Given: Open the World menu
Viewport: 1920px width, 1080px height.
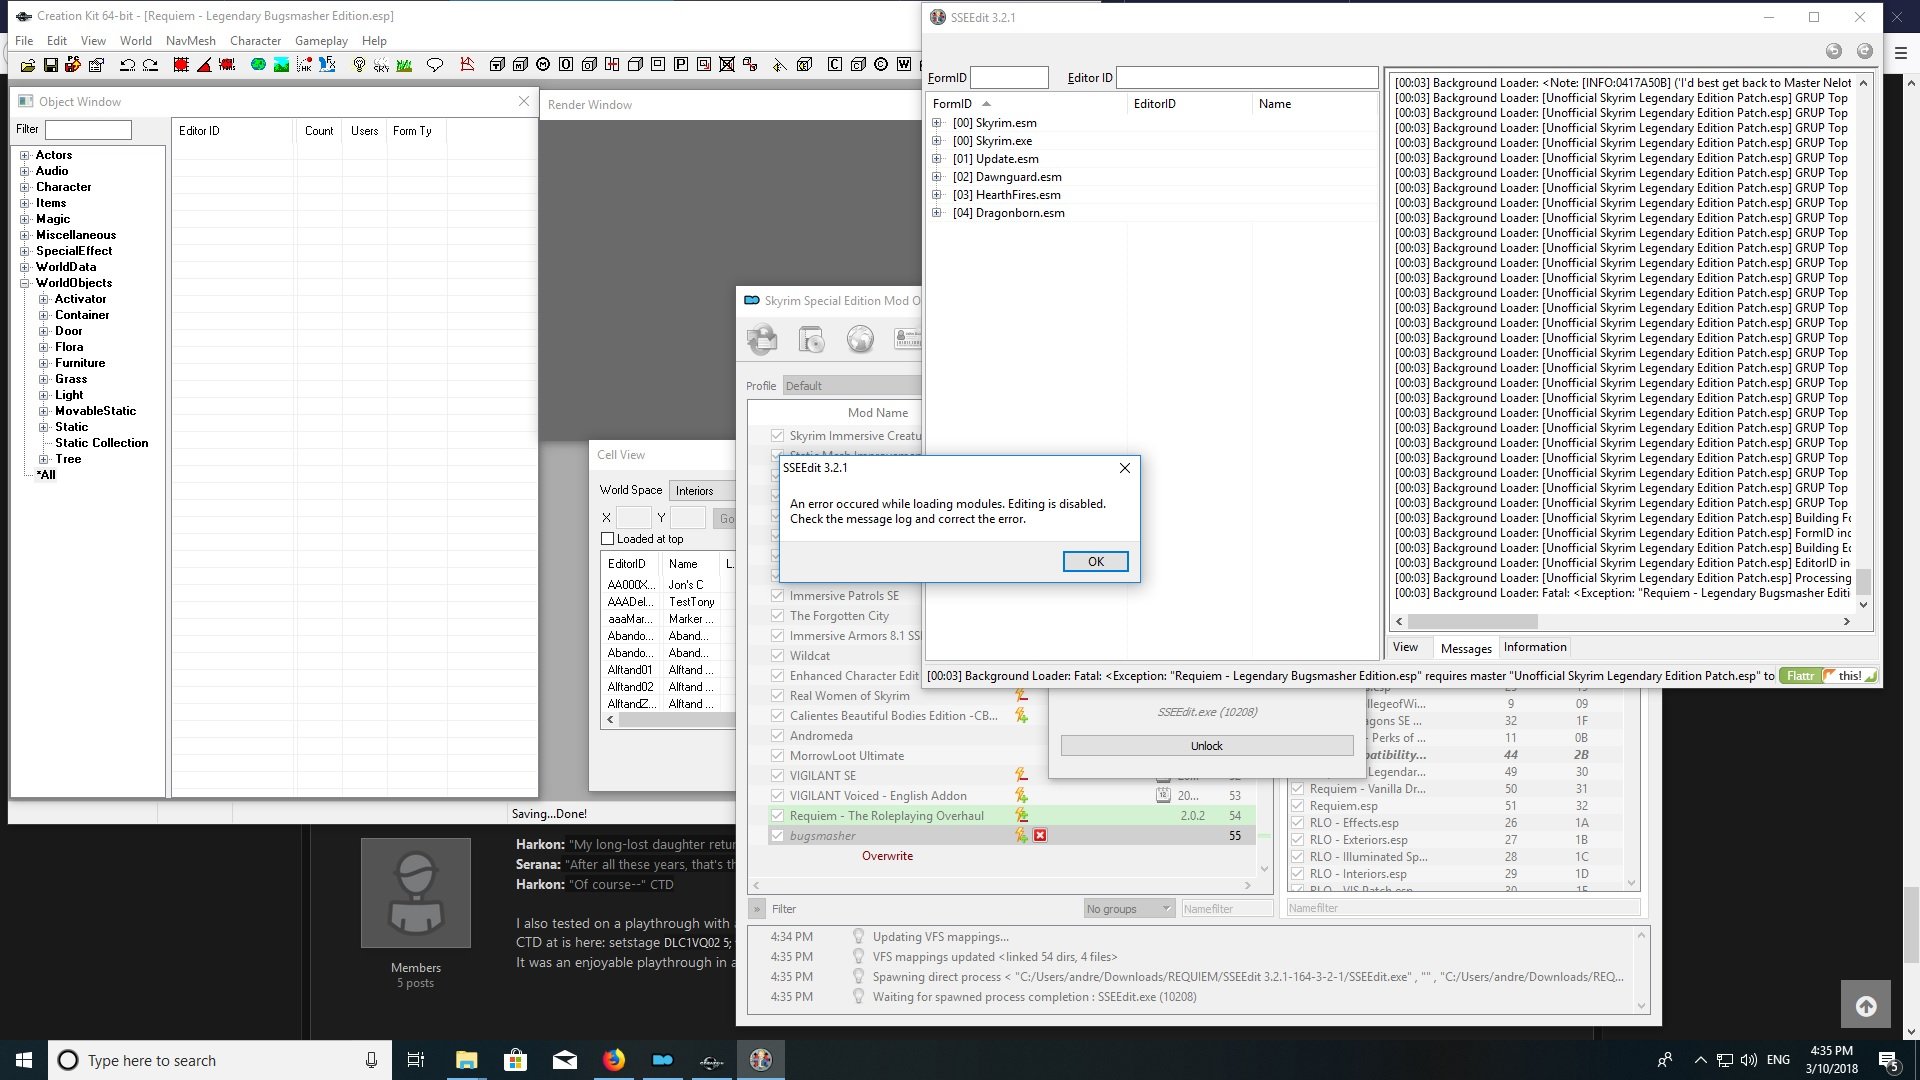Looking at the screenshot, I should pyautogui.click(x=136, y=41).
